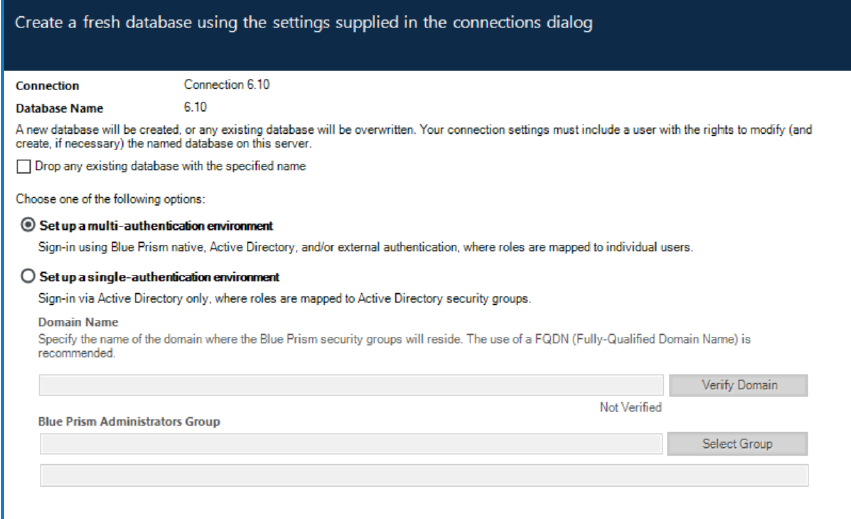Click the Verify Domain button
Screen dimensions: 851x519
point(739,385)
